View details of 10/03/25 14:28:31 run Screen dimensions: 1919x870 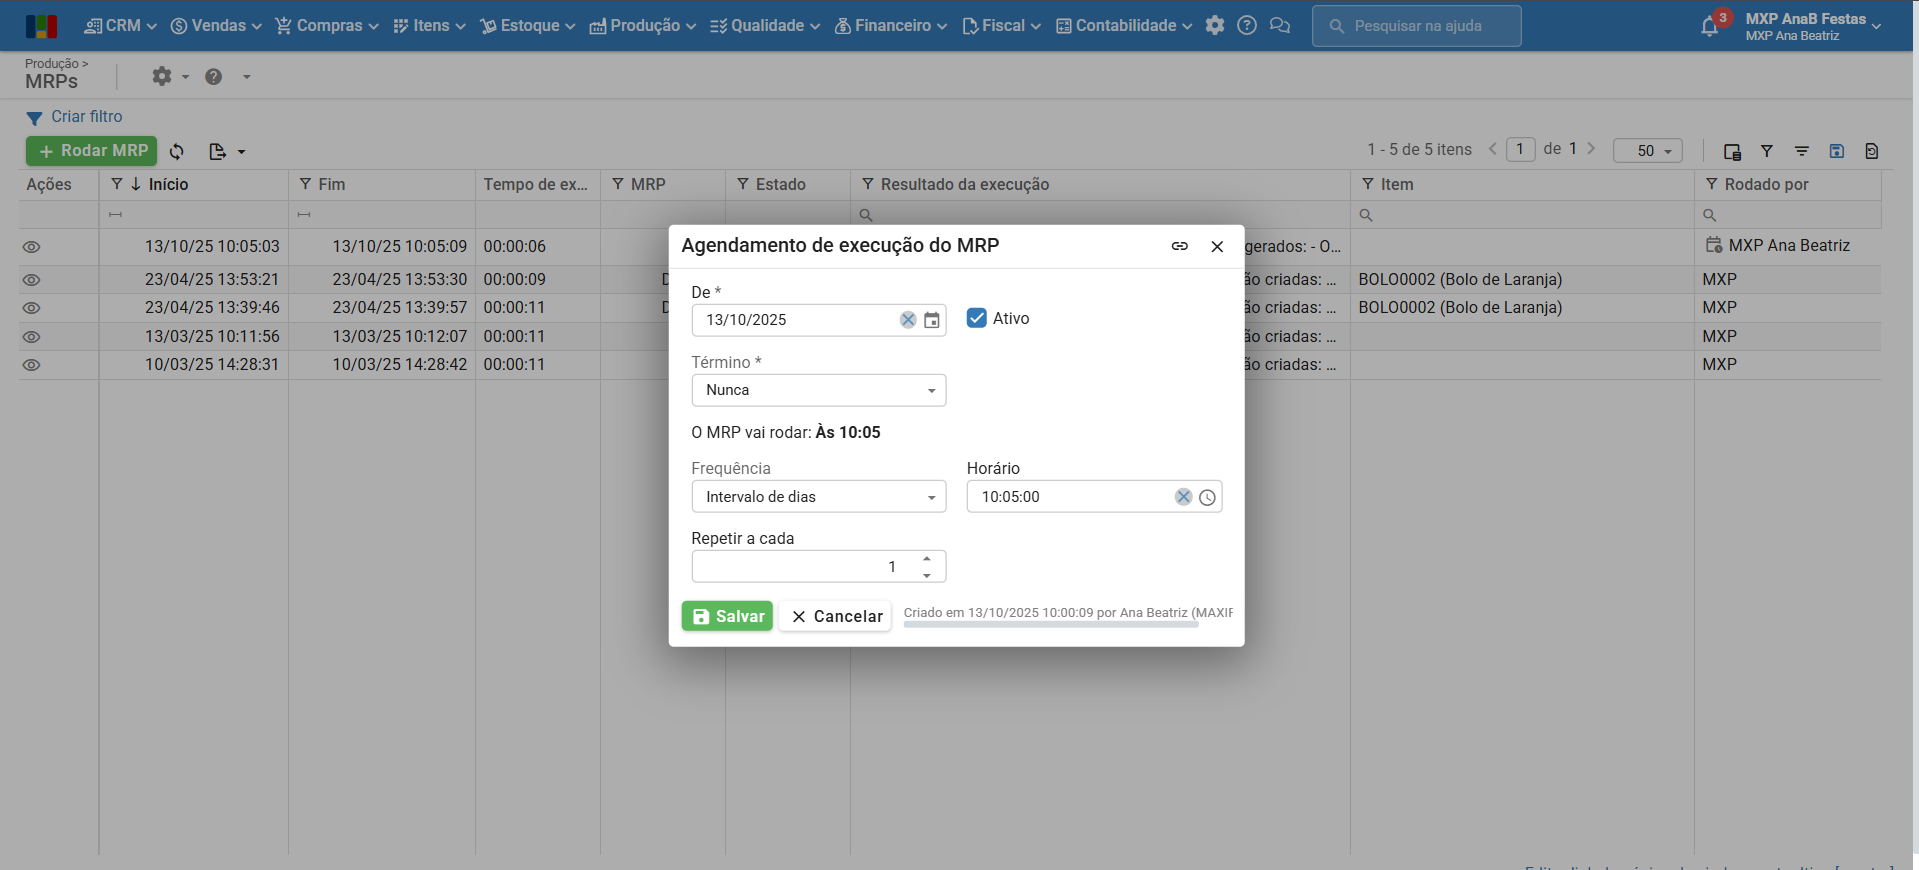point(32,365)
